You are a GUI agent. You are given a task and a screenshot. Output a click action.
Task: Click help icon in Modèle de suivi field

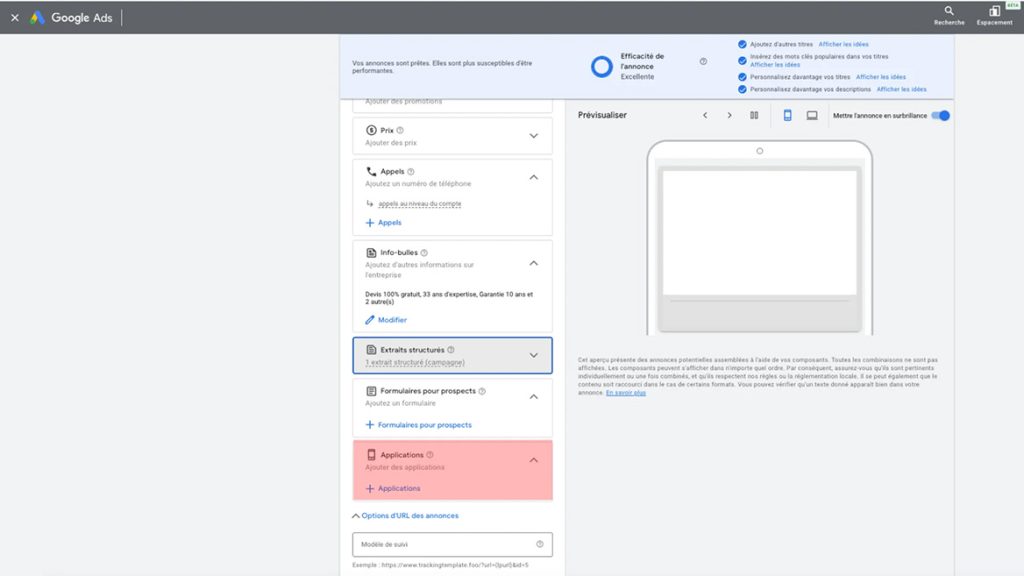[x=539, y=544]
